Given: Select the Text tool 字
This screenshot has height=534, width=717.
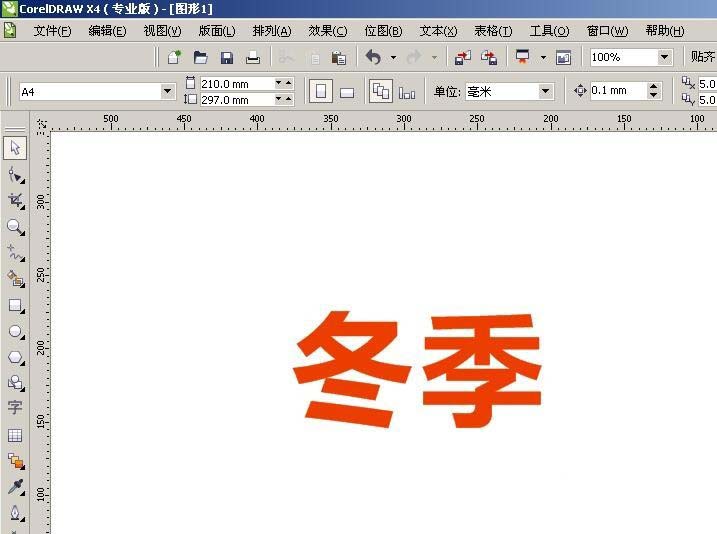Looking at the screenshot, I should pos(15,407).
